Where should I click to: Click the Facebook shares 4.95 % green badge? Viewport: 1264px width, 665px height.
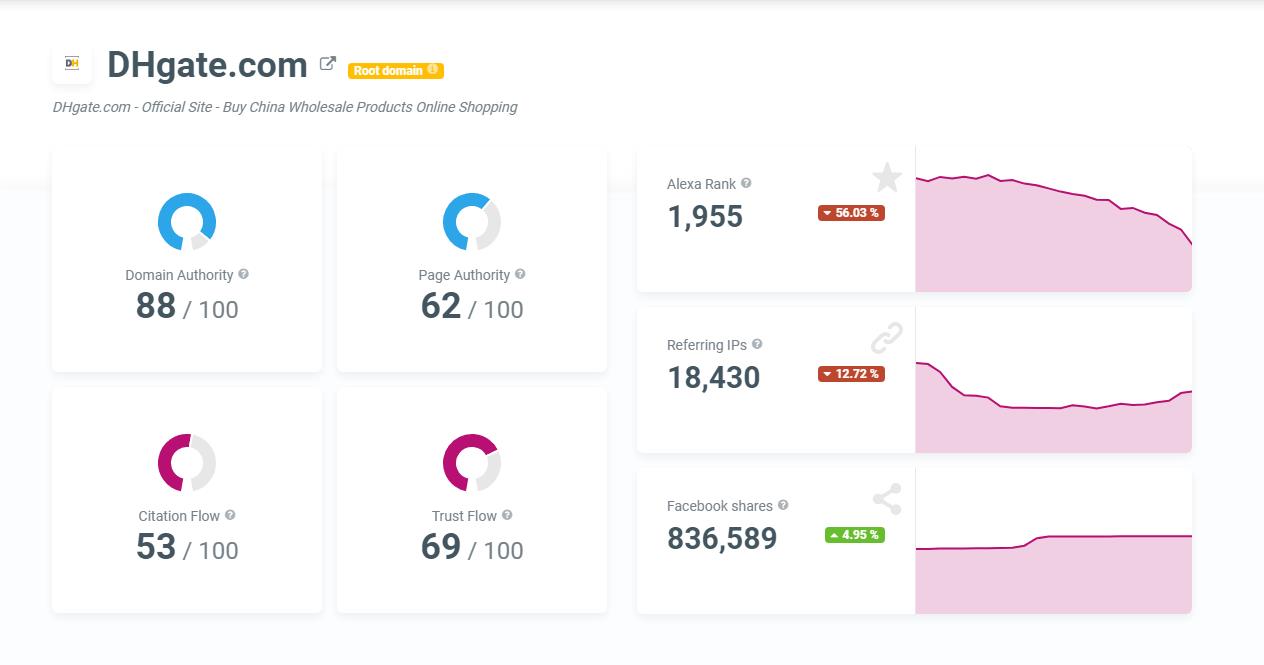pos(854,535)
